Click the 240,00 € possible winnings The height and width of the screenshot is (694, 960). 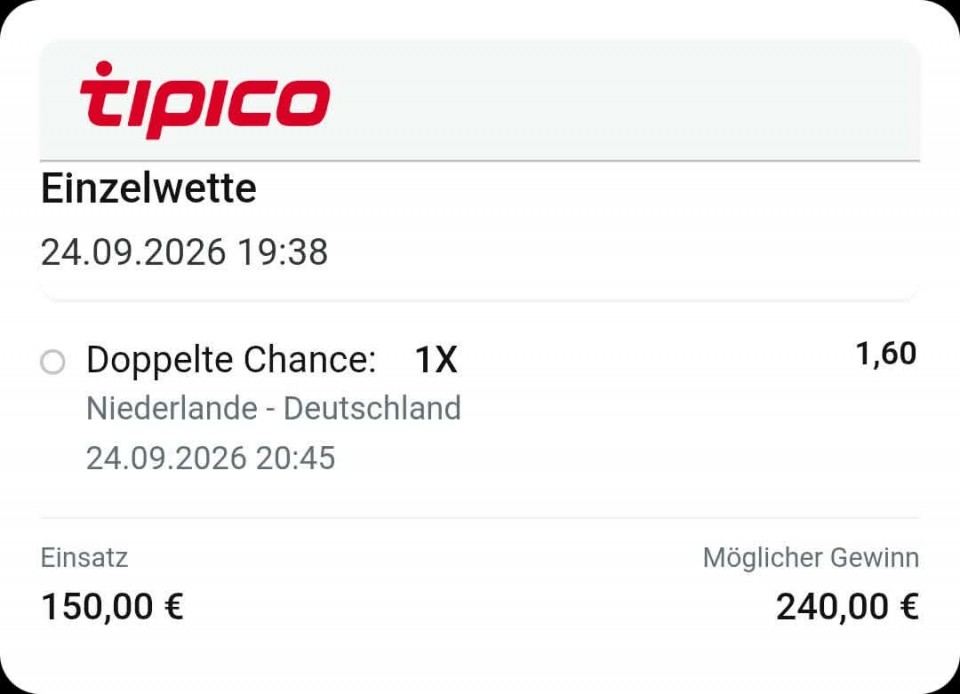coord(847,606)
